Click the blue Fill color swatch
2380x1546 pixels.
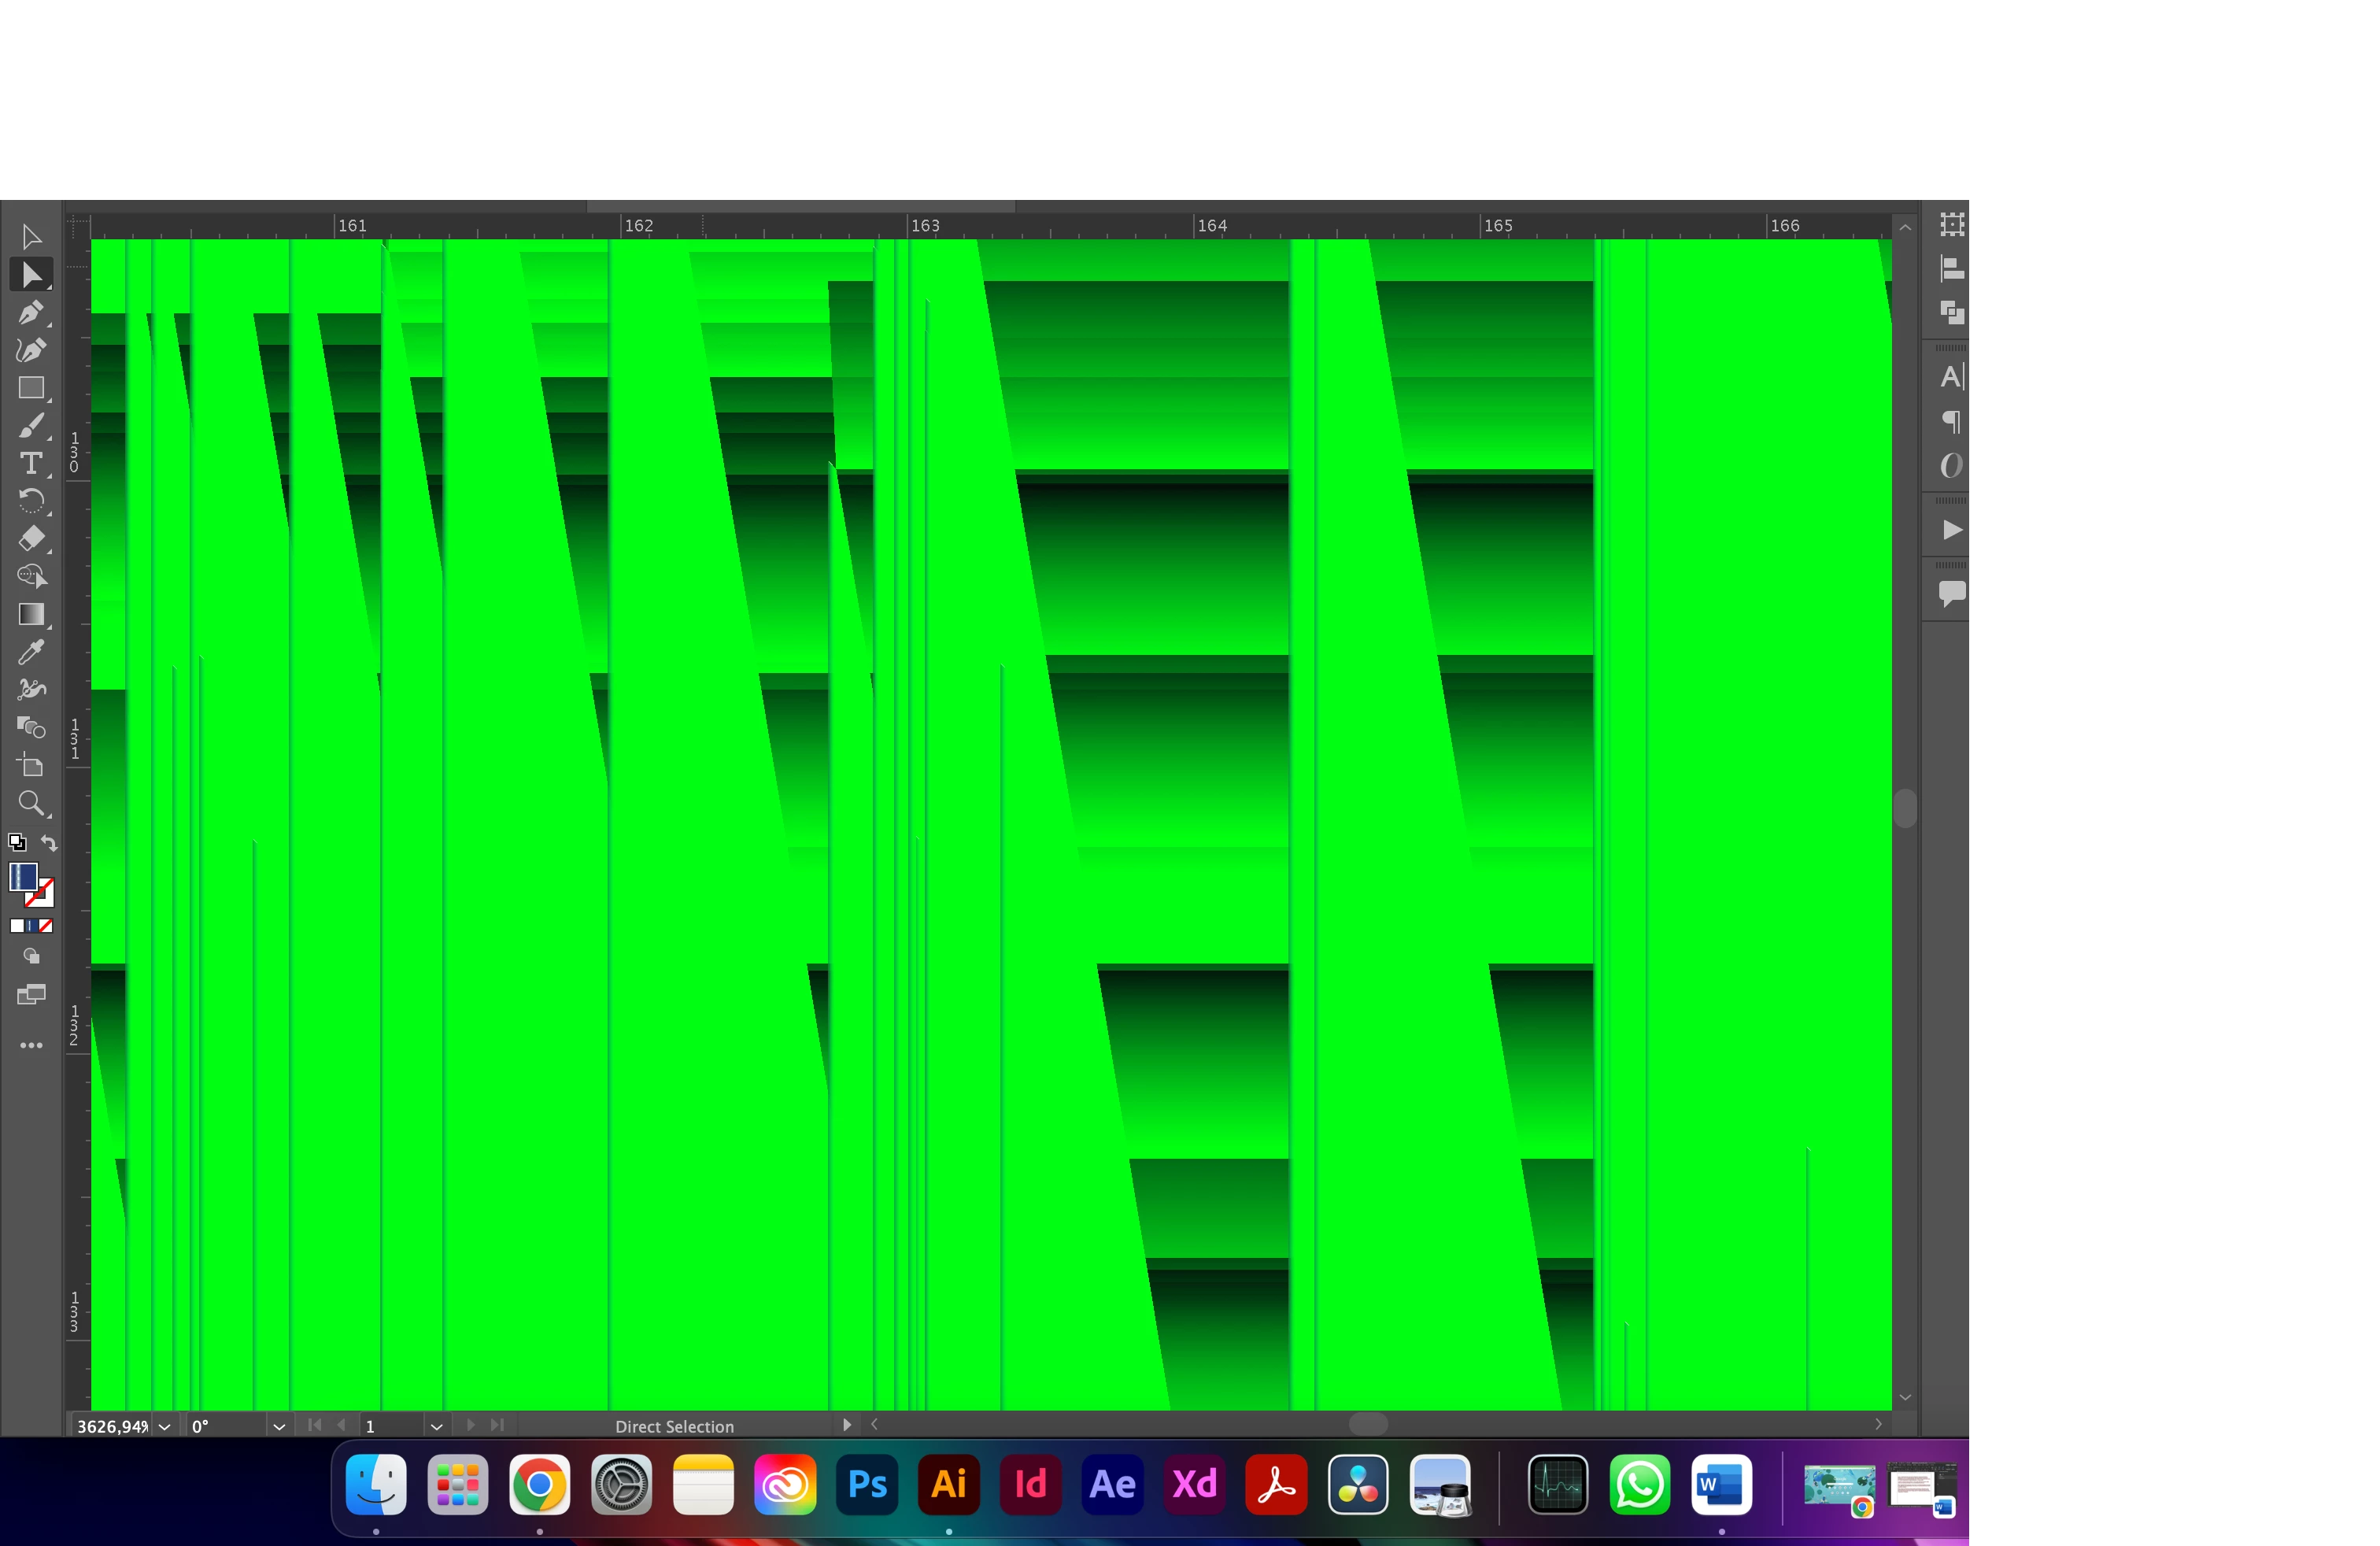coord(23,877)
